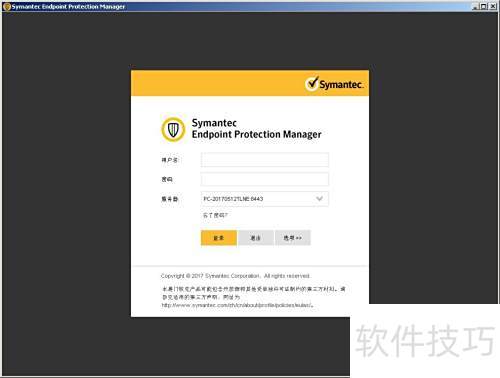Minimize the Endpoint Protection Manager window
Image resolution: width=500 pixels, height=378 pixels.
click(475, 6)
